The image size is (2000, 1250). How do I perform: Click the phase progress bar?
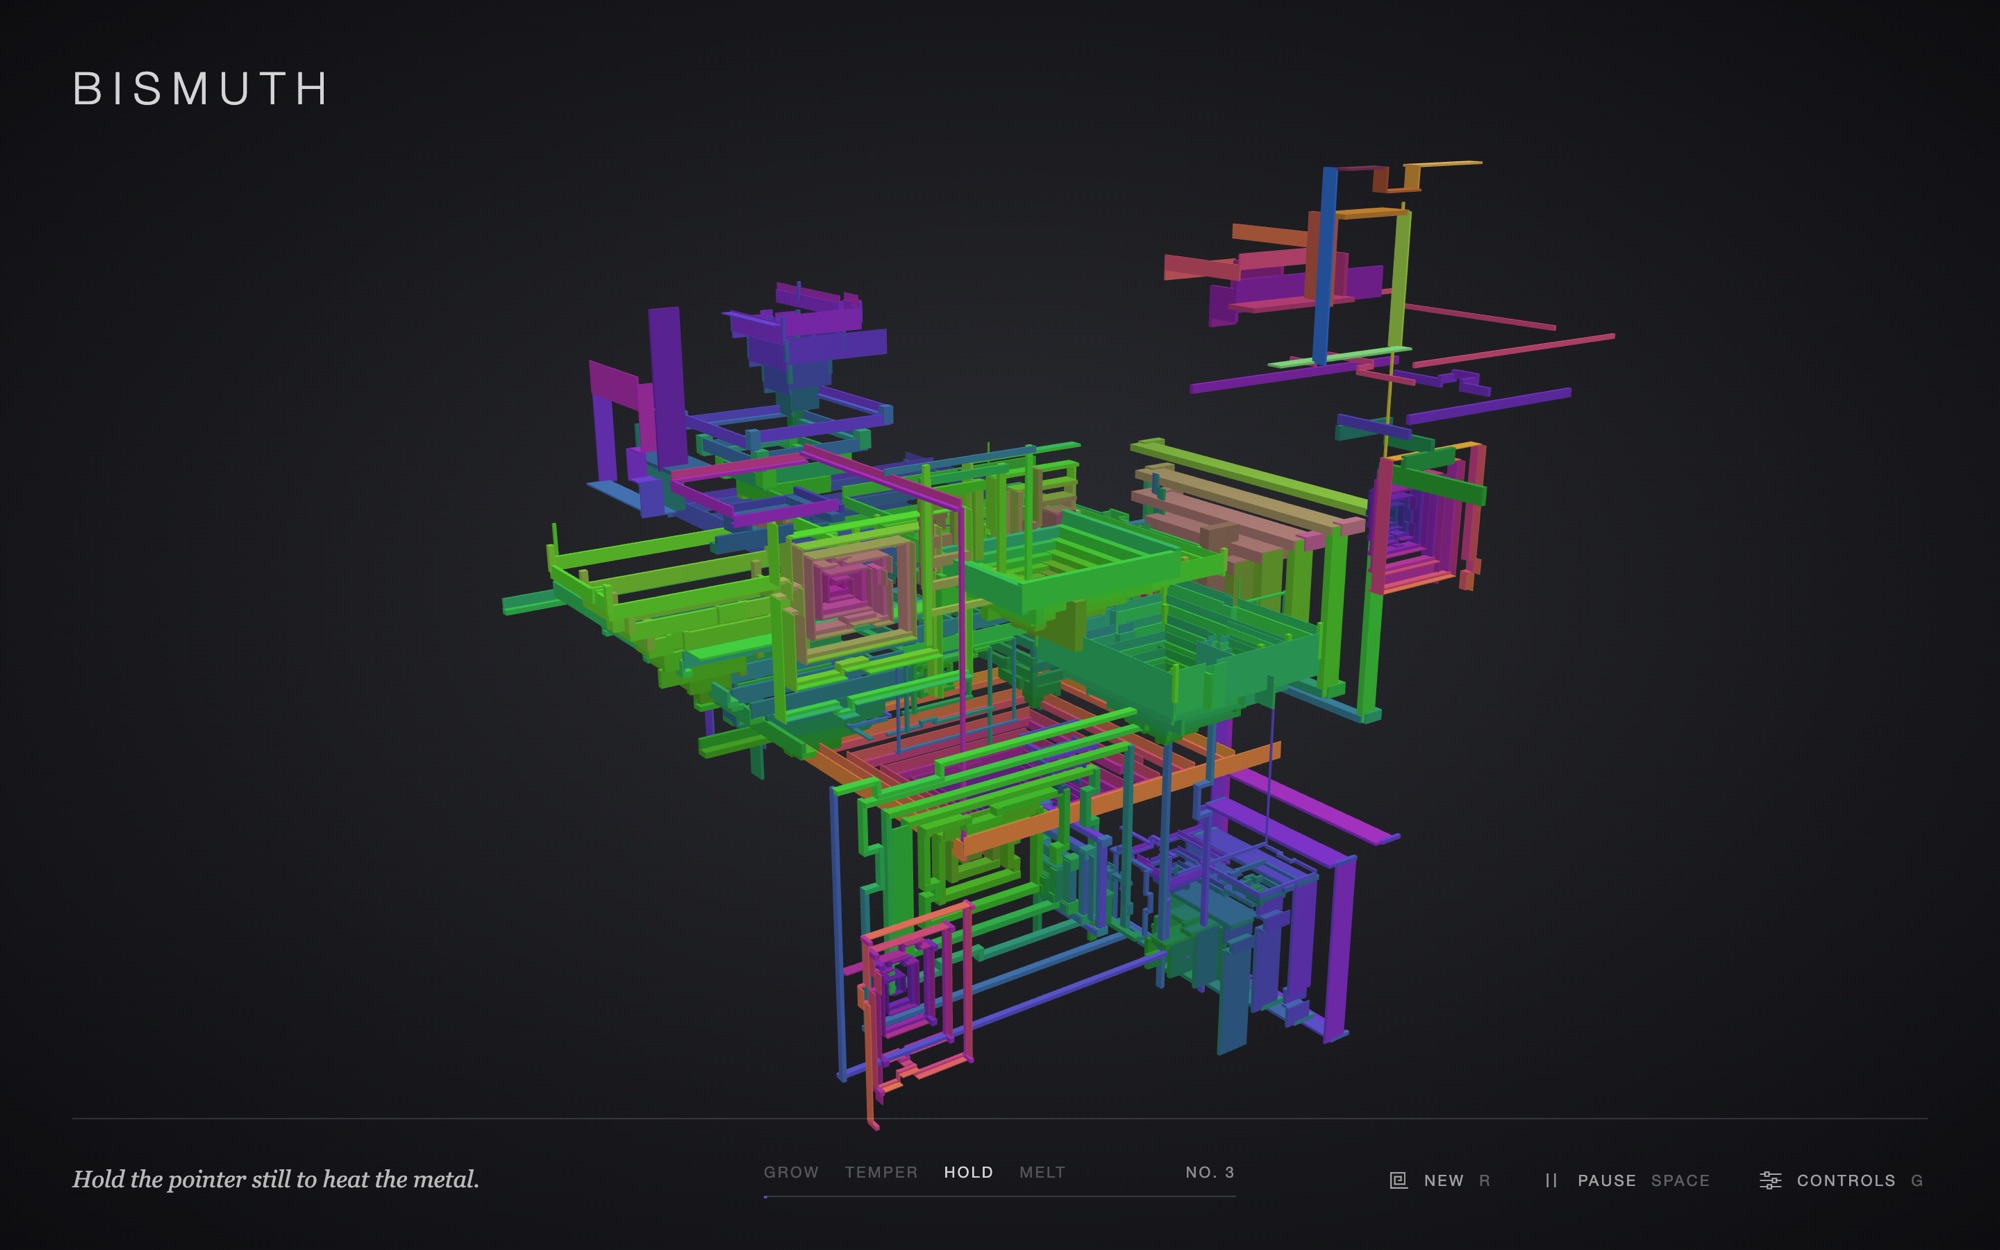click(1000, 1196)
